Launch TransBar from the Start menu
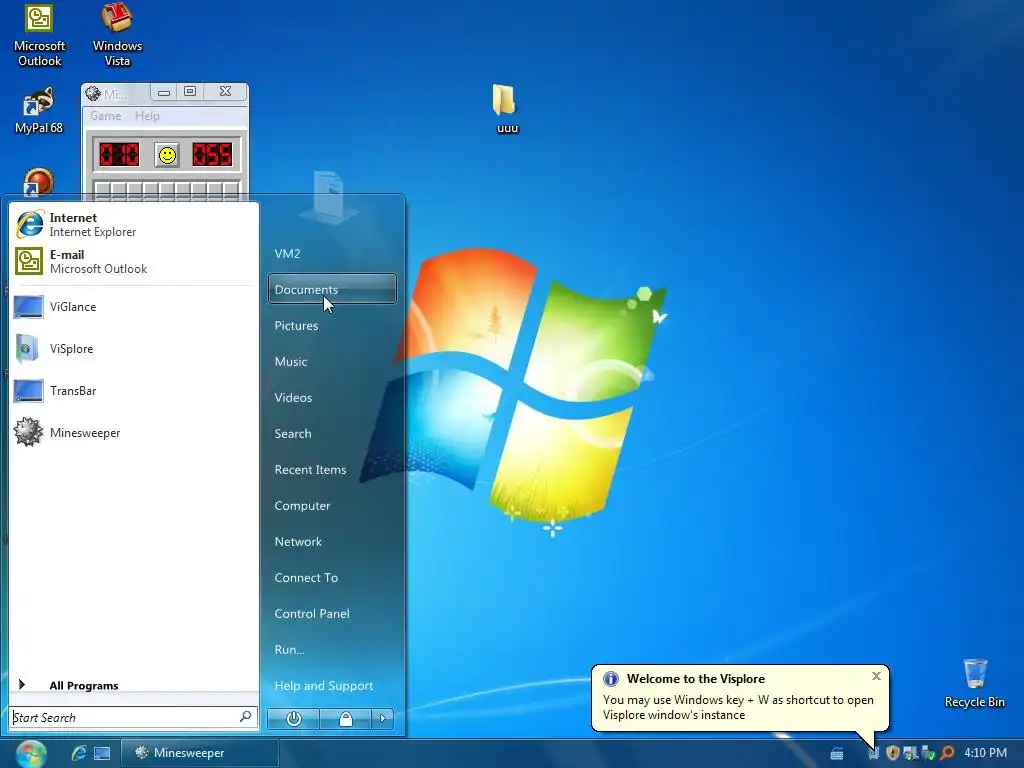This screenshot has height=768, width=1024. point(134,391)
